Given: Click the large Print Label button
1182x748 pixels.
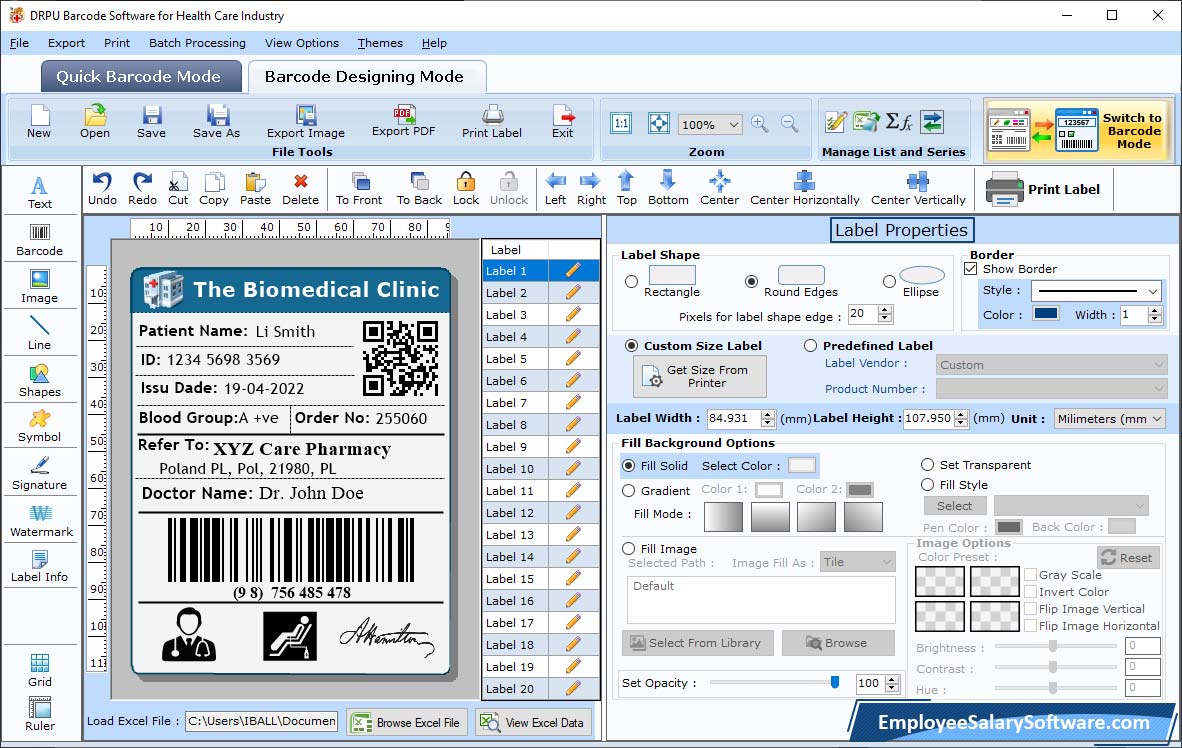Looking at the screenshot, I should point(1043,189).
